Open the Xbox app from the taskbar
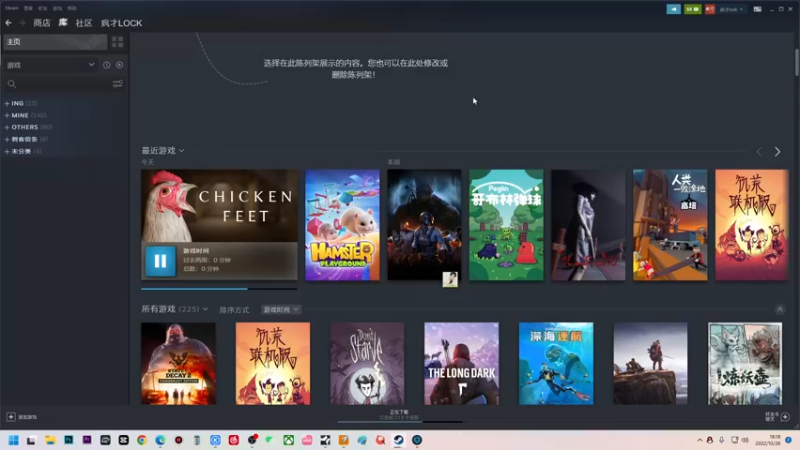800x450 pixels. point(289,440)
